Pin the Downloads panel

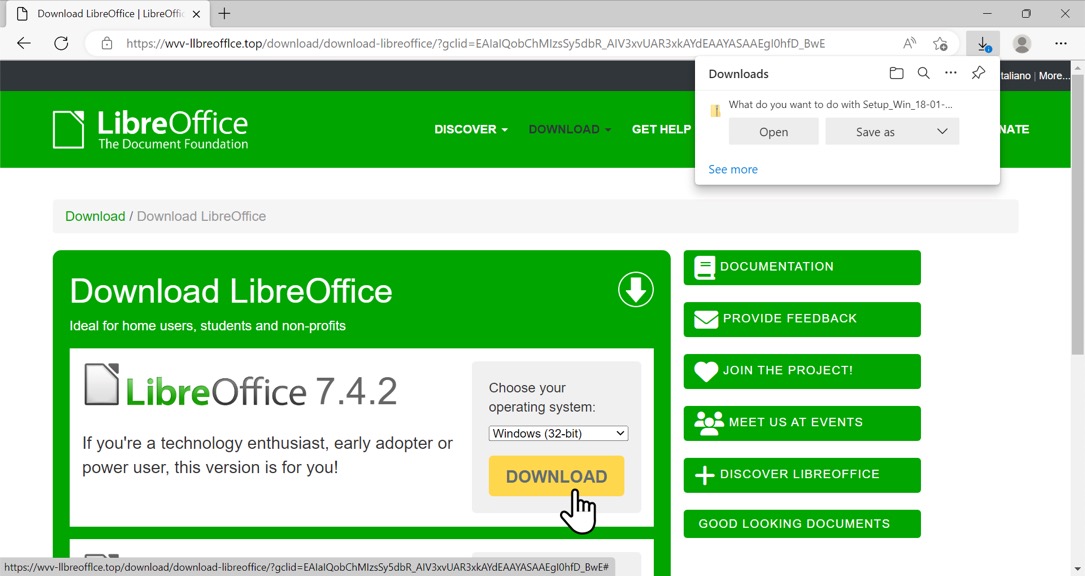coord(978,73)
